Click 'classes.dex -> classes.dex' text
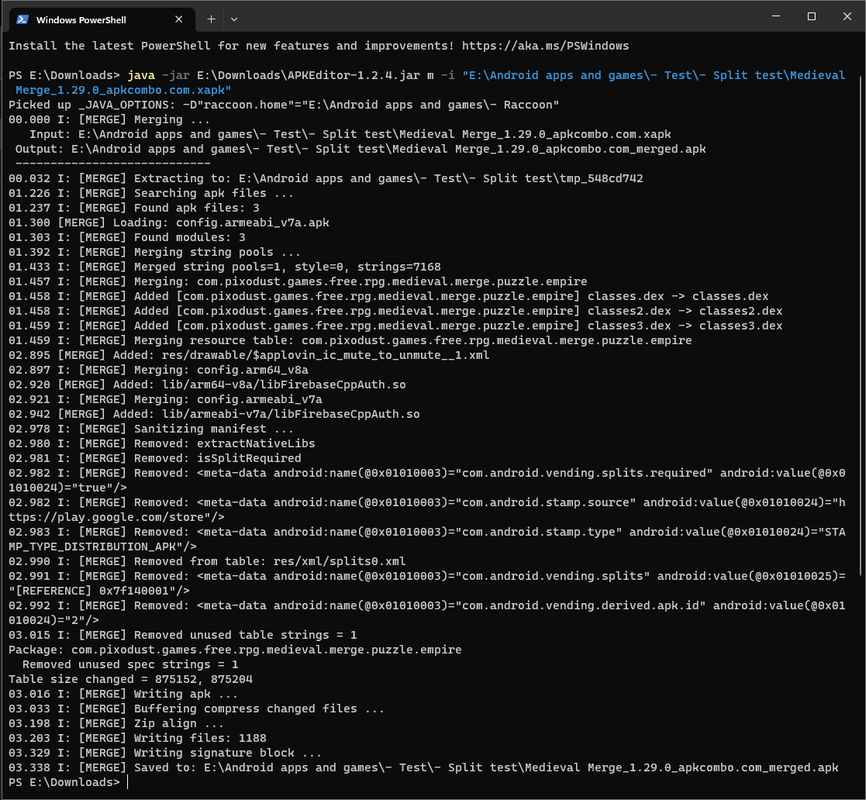The width and height of the screenshot is (866, 800). (678, 296)
